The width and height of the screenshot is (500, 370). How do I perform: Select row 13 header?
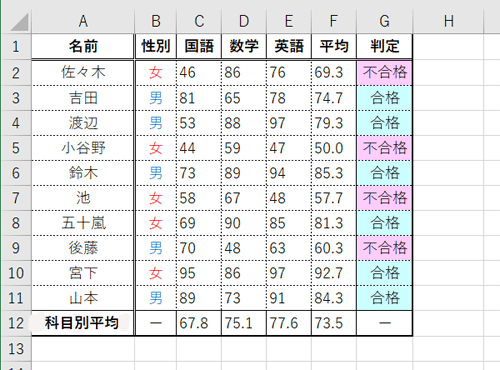[x=16, y=349]
